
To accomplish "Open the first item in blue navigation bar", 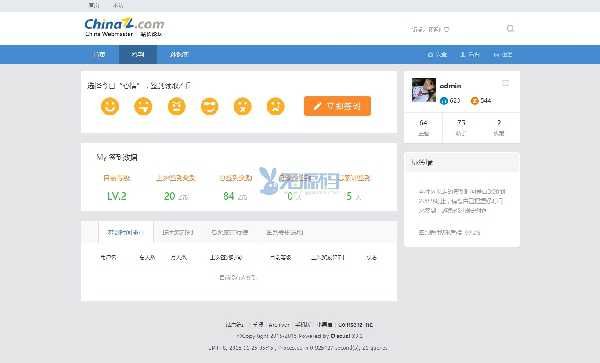I will coord(99,54).
